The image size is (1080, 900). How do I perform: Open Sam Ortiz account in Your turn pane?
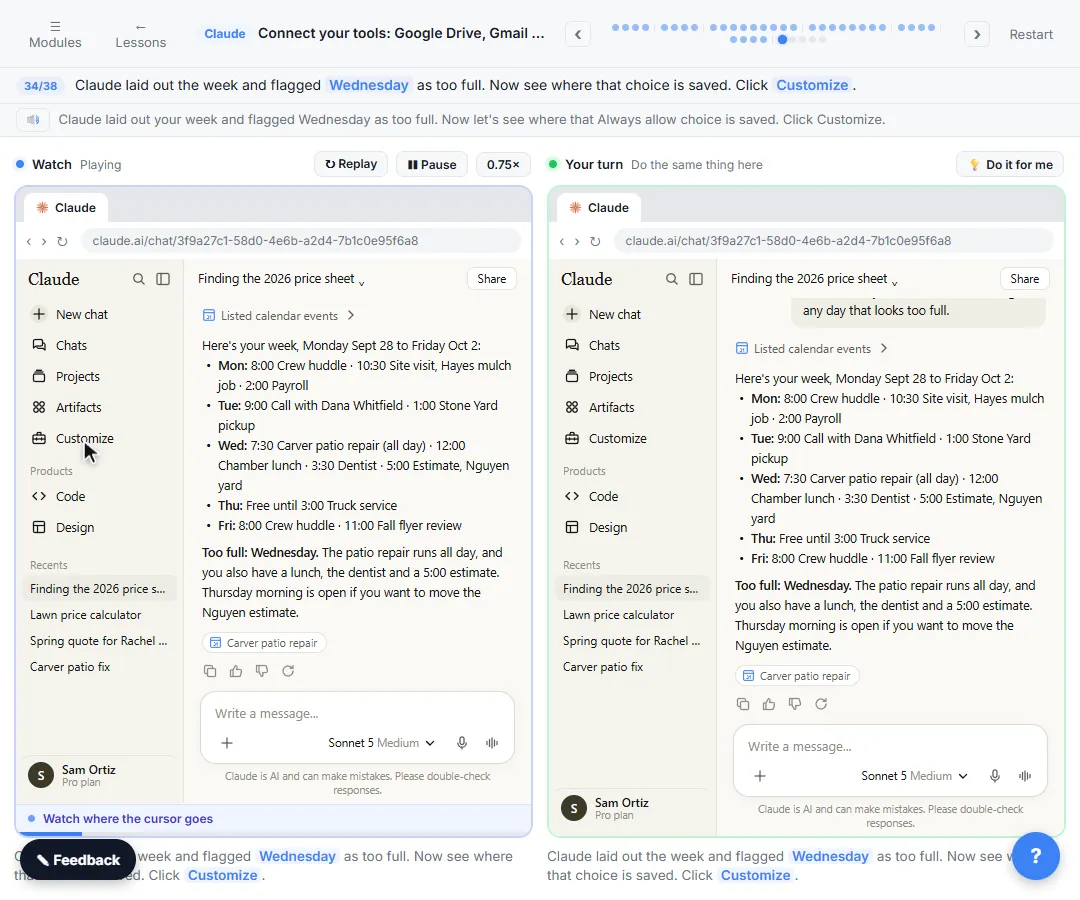tap(631, 808)
